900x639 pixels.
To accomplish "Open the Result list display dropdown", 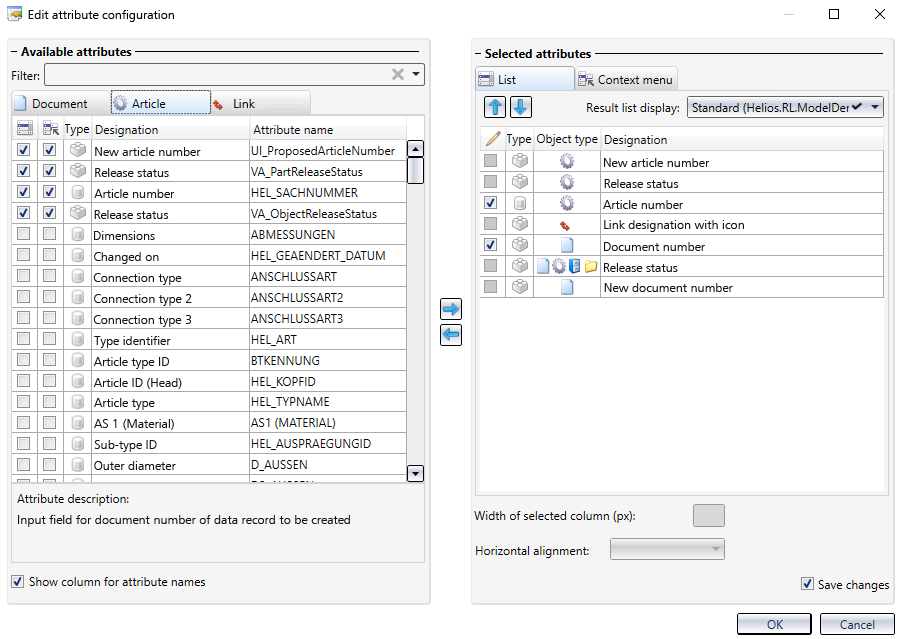I will 785,107.
